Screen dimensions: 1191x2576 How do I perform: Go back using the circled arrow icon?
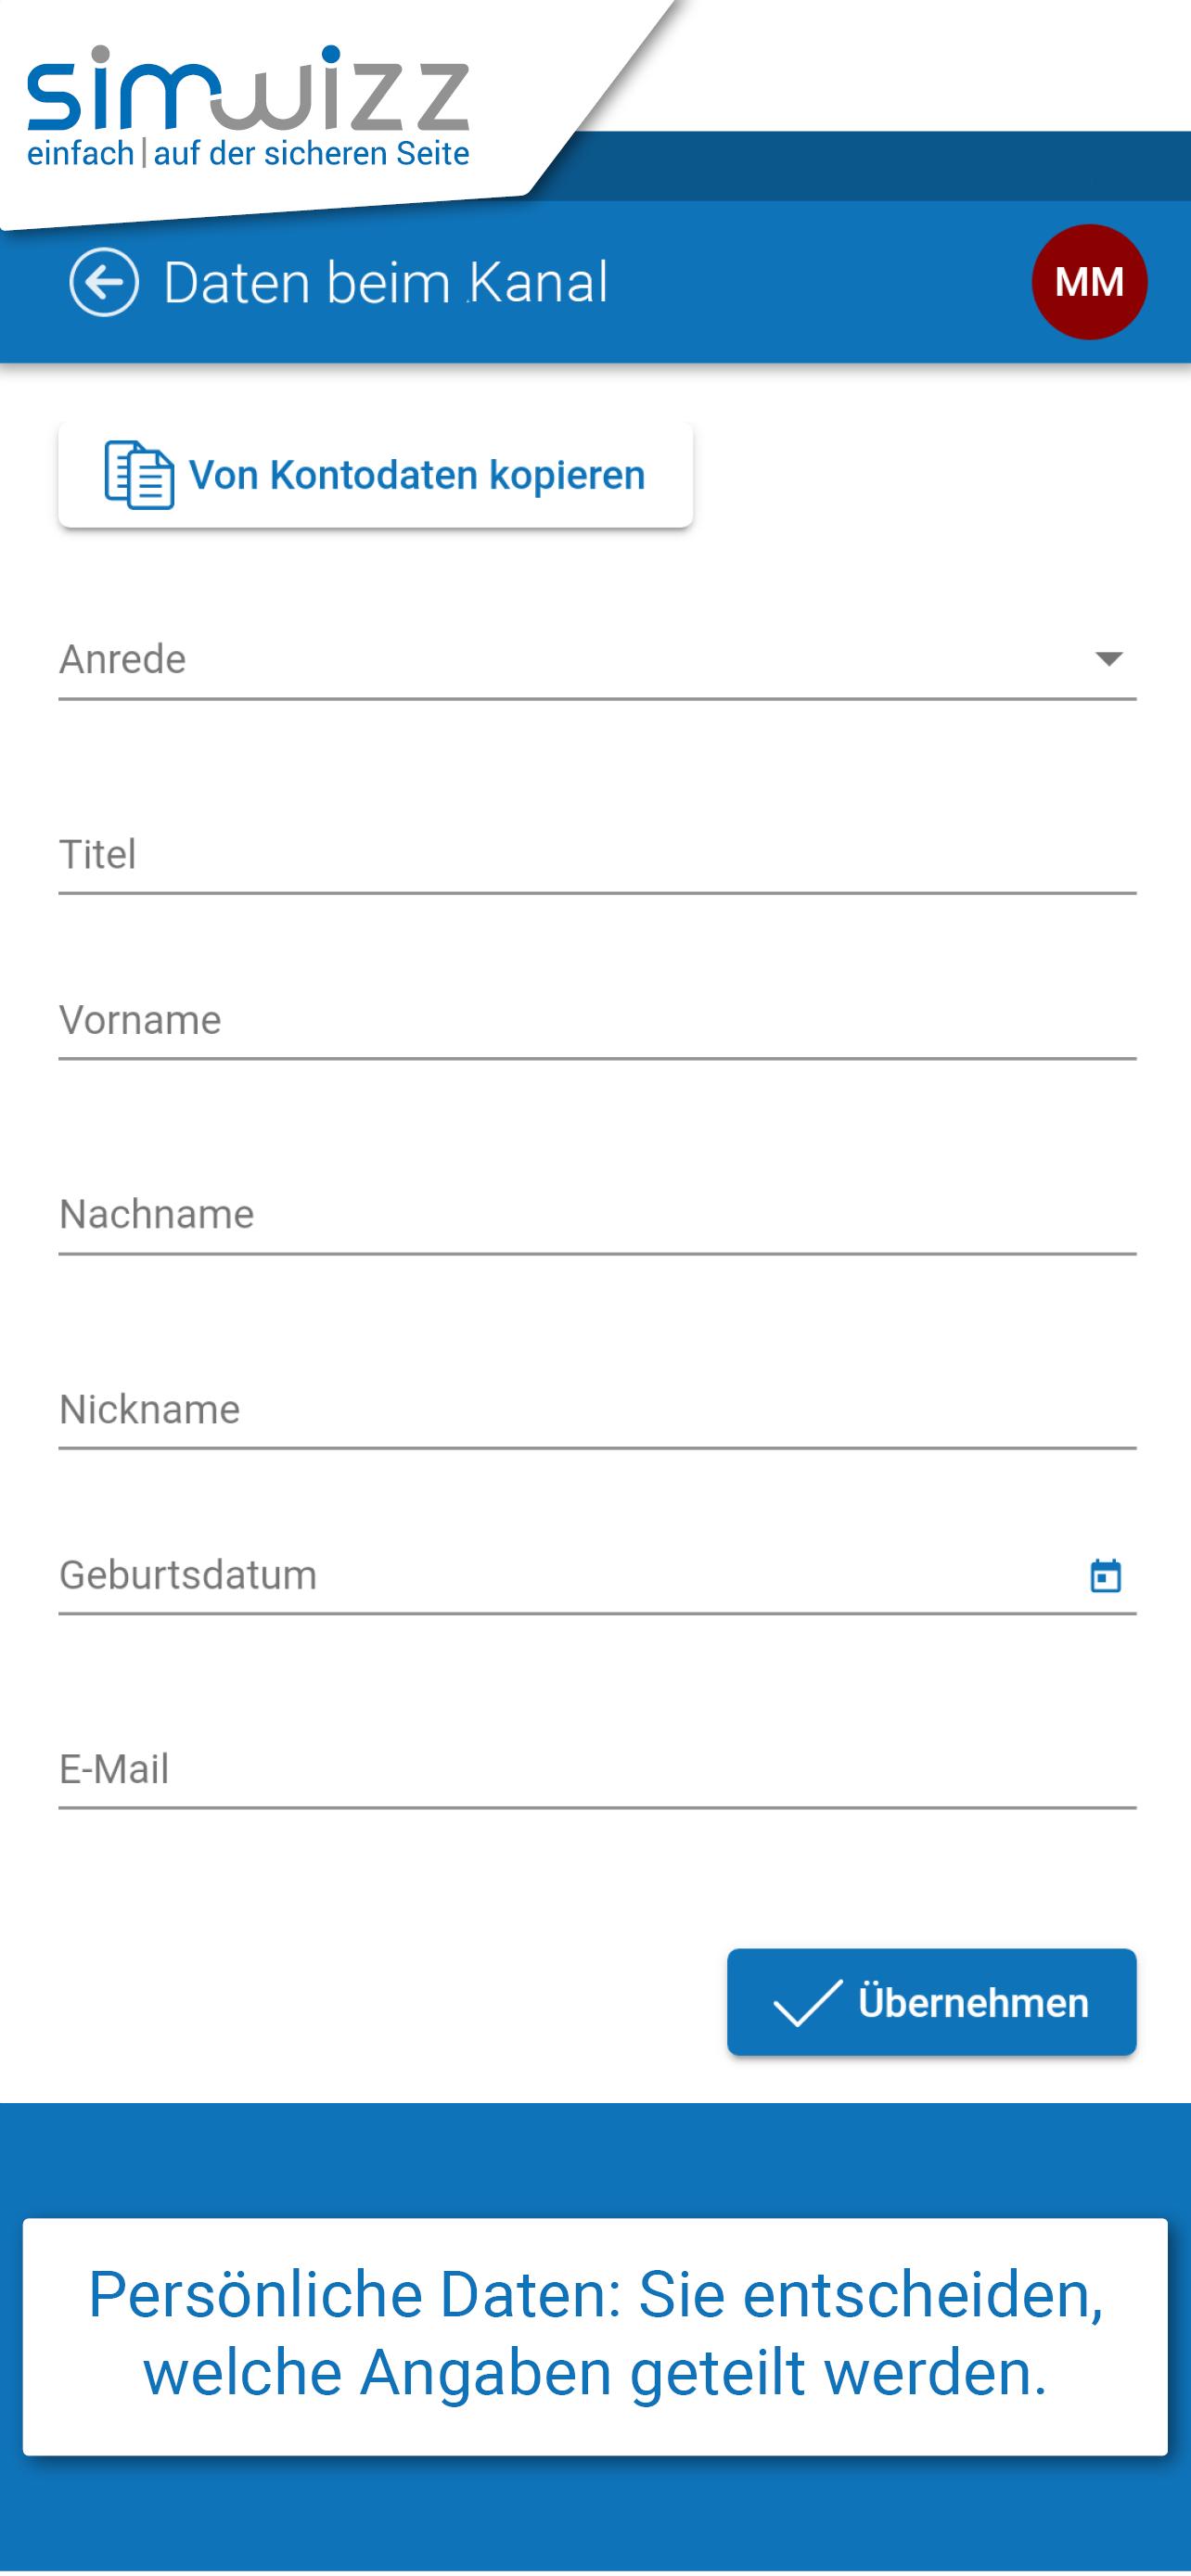point(104,282)
